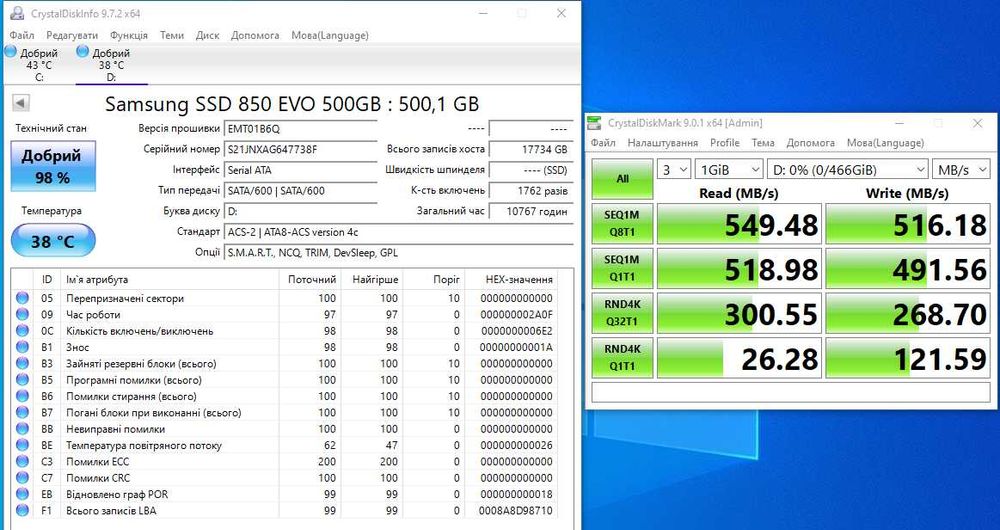The image size is (1000, 530).
Task: Run the SEQ1M Q1T1 test
Action: tap(622, 268)
